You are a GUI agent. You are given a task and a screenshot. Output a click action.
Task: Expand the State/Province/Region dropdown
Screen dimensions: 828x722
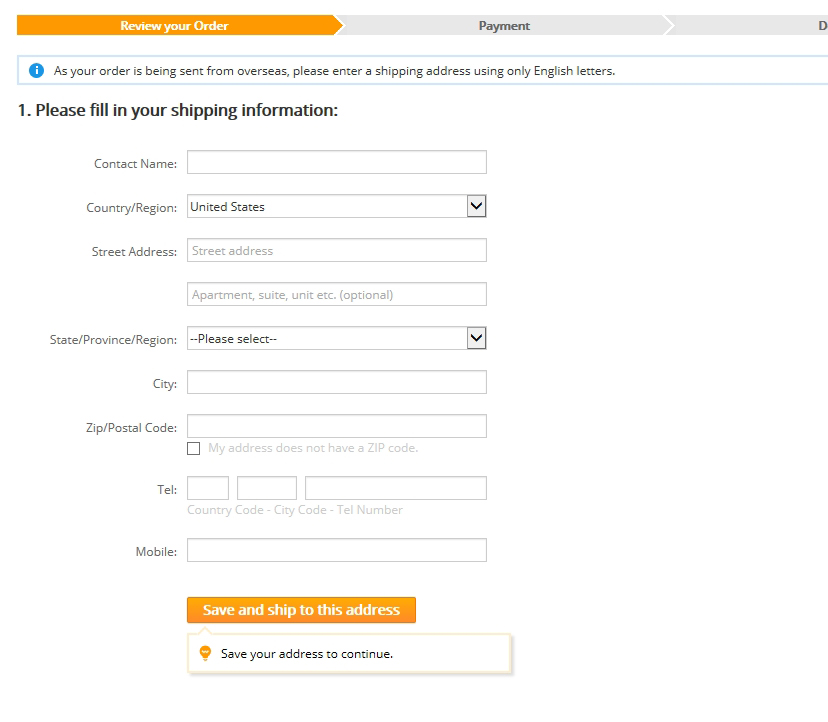click(336, 339)
